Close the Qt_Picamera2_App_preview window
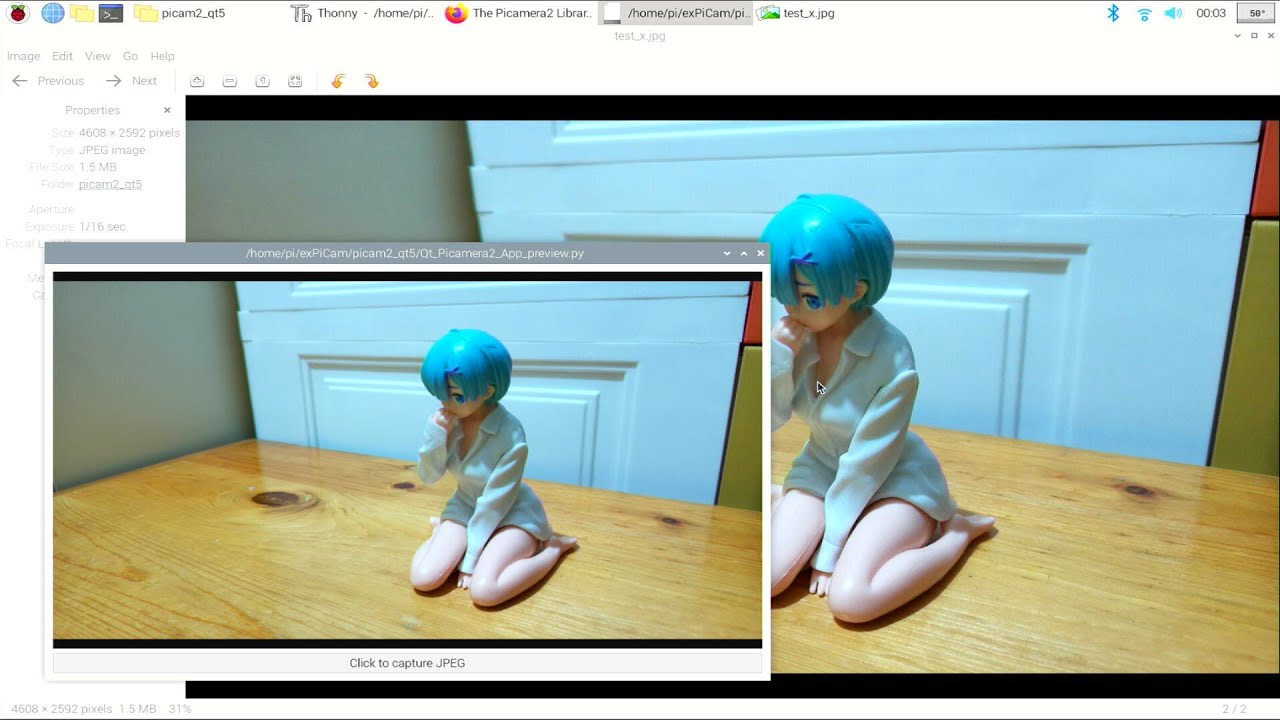Screen dimensions: 1280x720 tap(761, 253)
